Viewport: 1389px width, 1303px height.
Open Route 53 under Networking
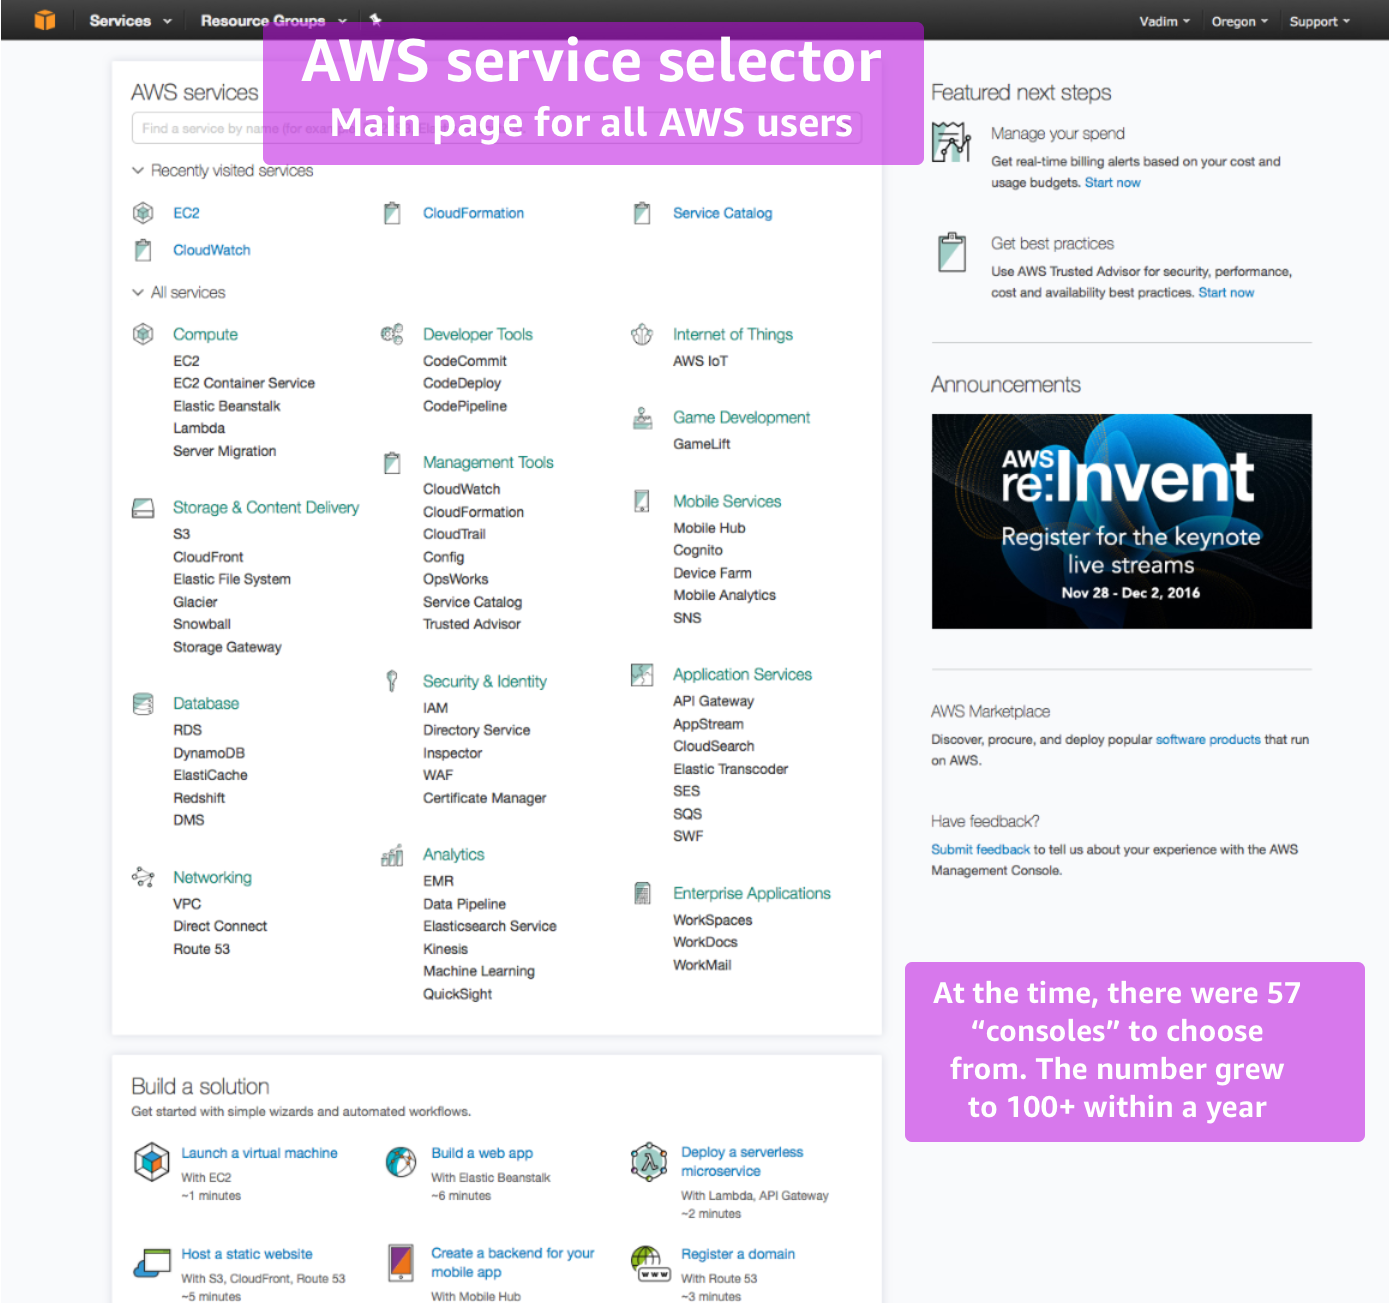pos(201,949)
